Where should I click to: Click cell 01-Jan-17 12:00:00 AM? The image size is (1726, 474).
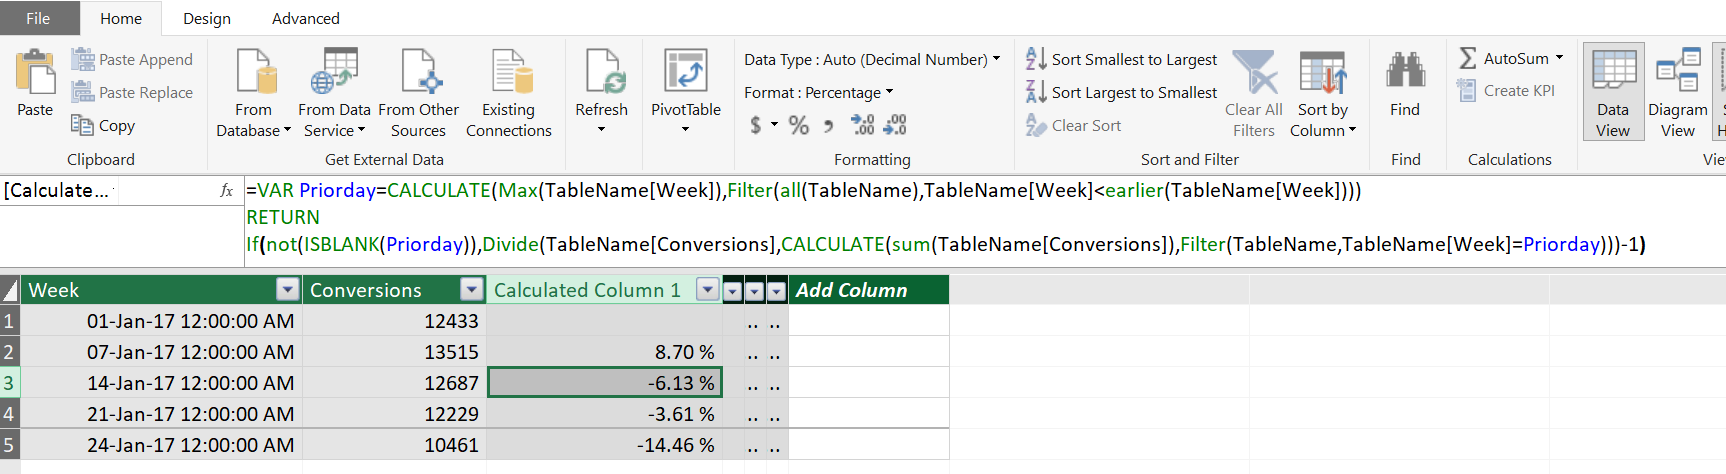click(161, 321)
